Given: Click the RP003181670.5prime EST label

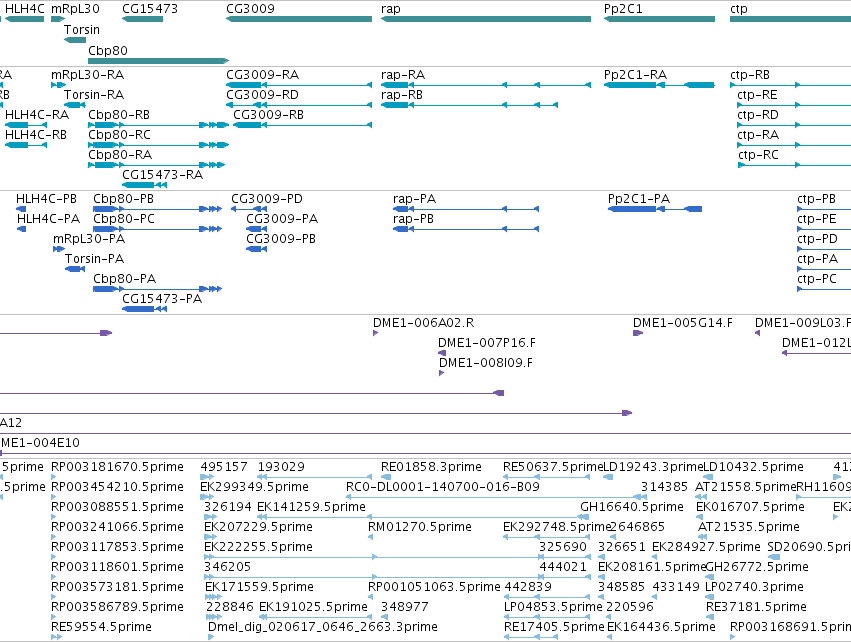Looking at the screenshot, I should point(117,467).
